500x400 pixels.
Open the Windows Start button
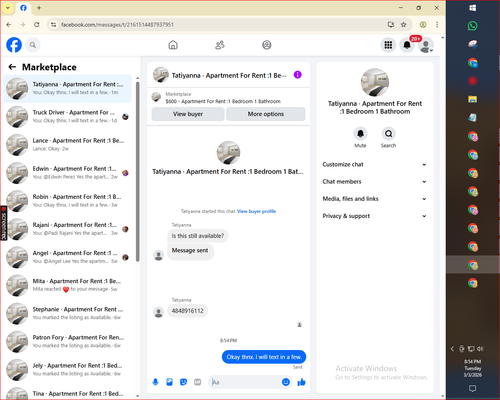coord(473,8)
